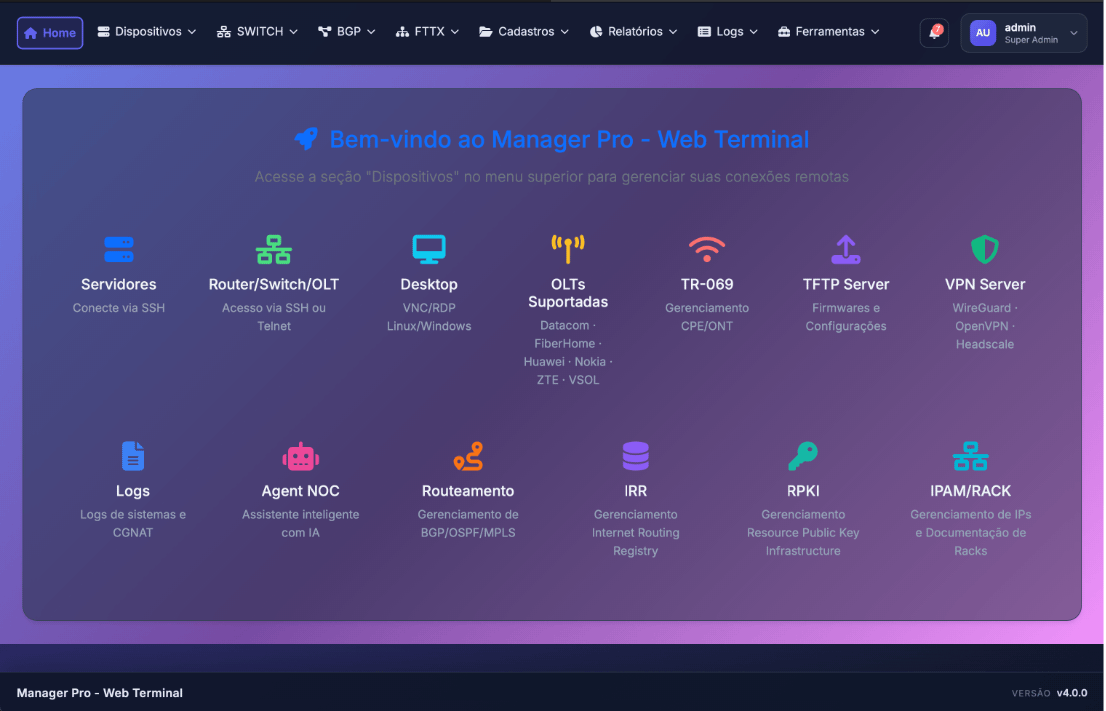
Task: Switch to the BGP menu
Action: pyautogui.click(x=346, y=31)
